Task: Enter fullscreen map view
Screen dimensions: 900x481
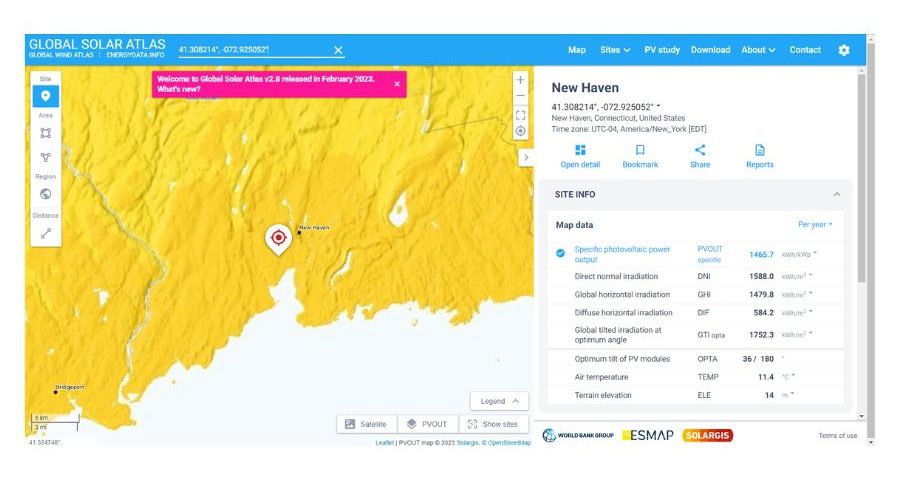Action: [520, 115]
